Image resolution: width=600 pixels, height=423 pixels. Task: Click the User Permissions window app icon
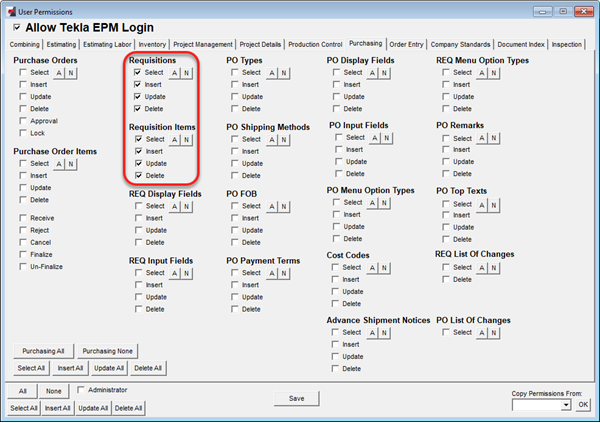point(11,11)
